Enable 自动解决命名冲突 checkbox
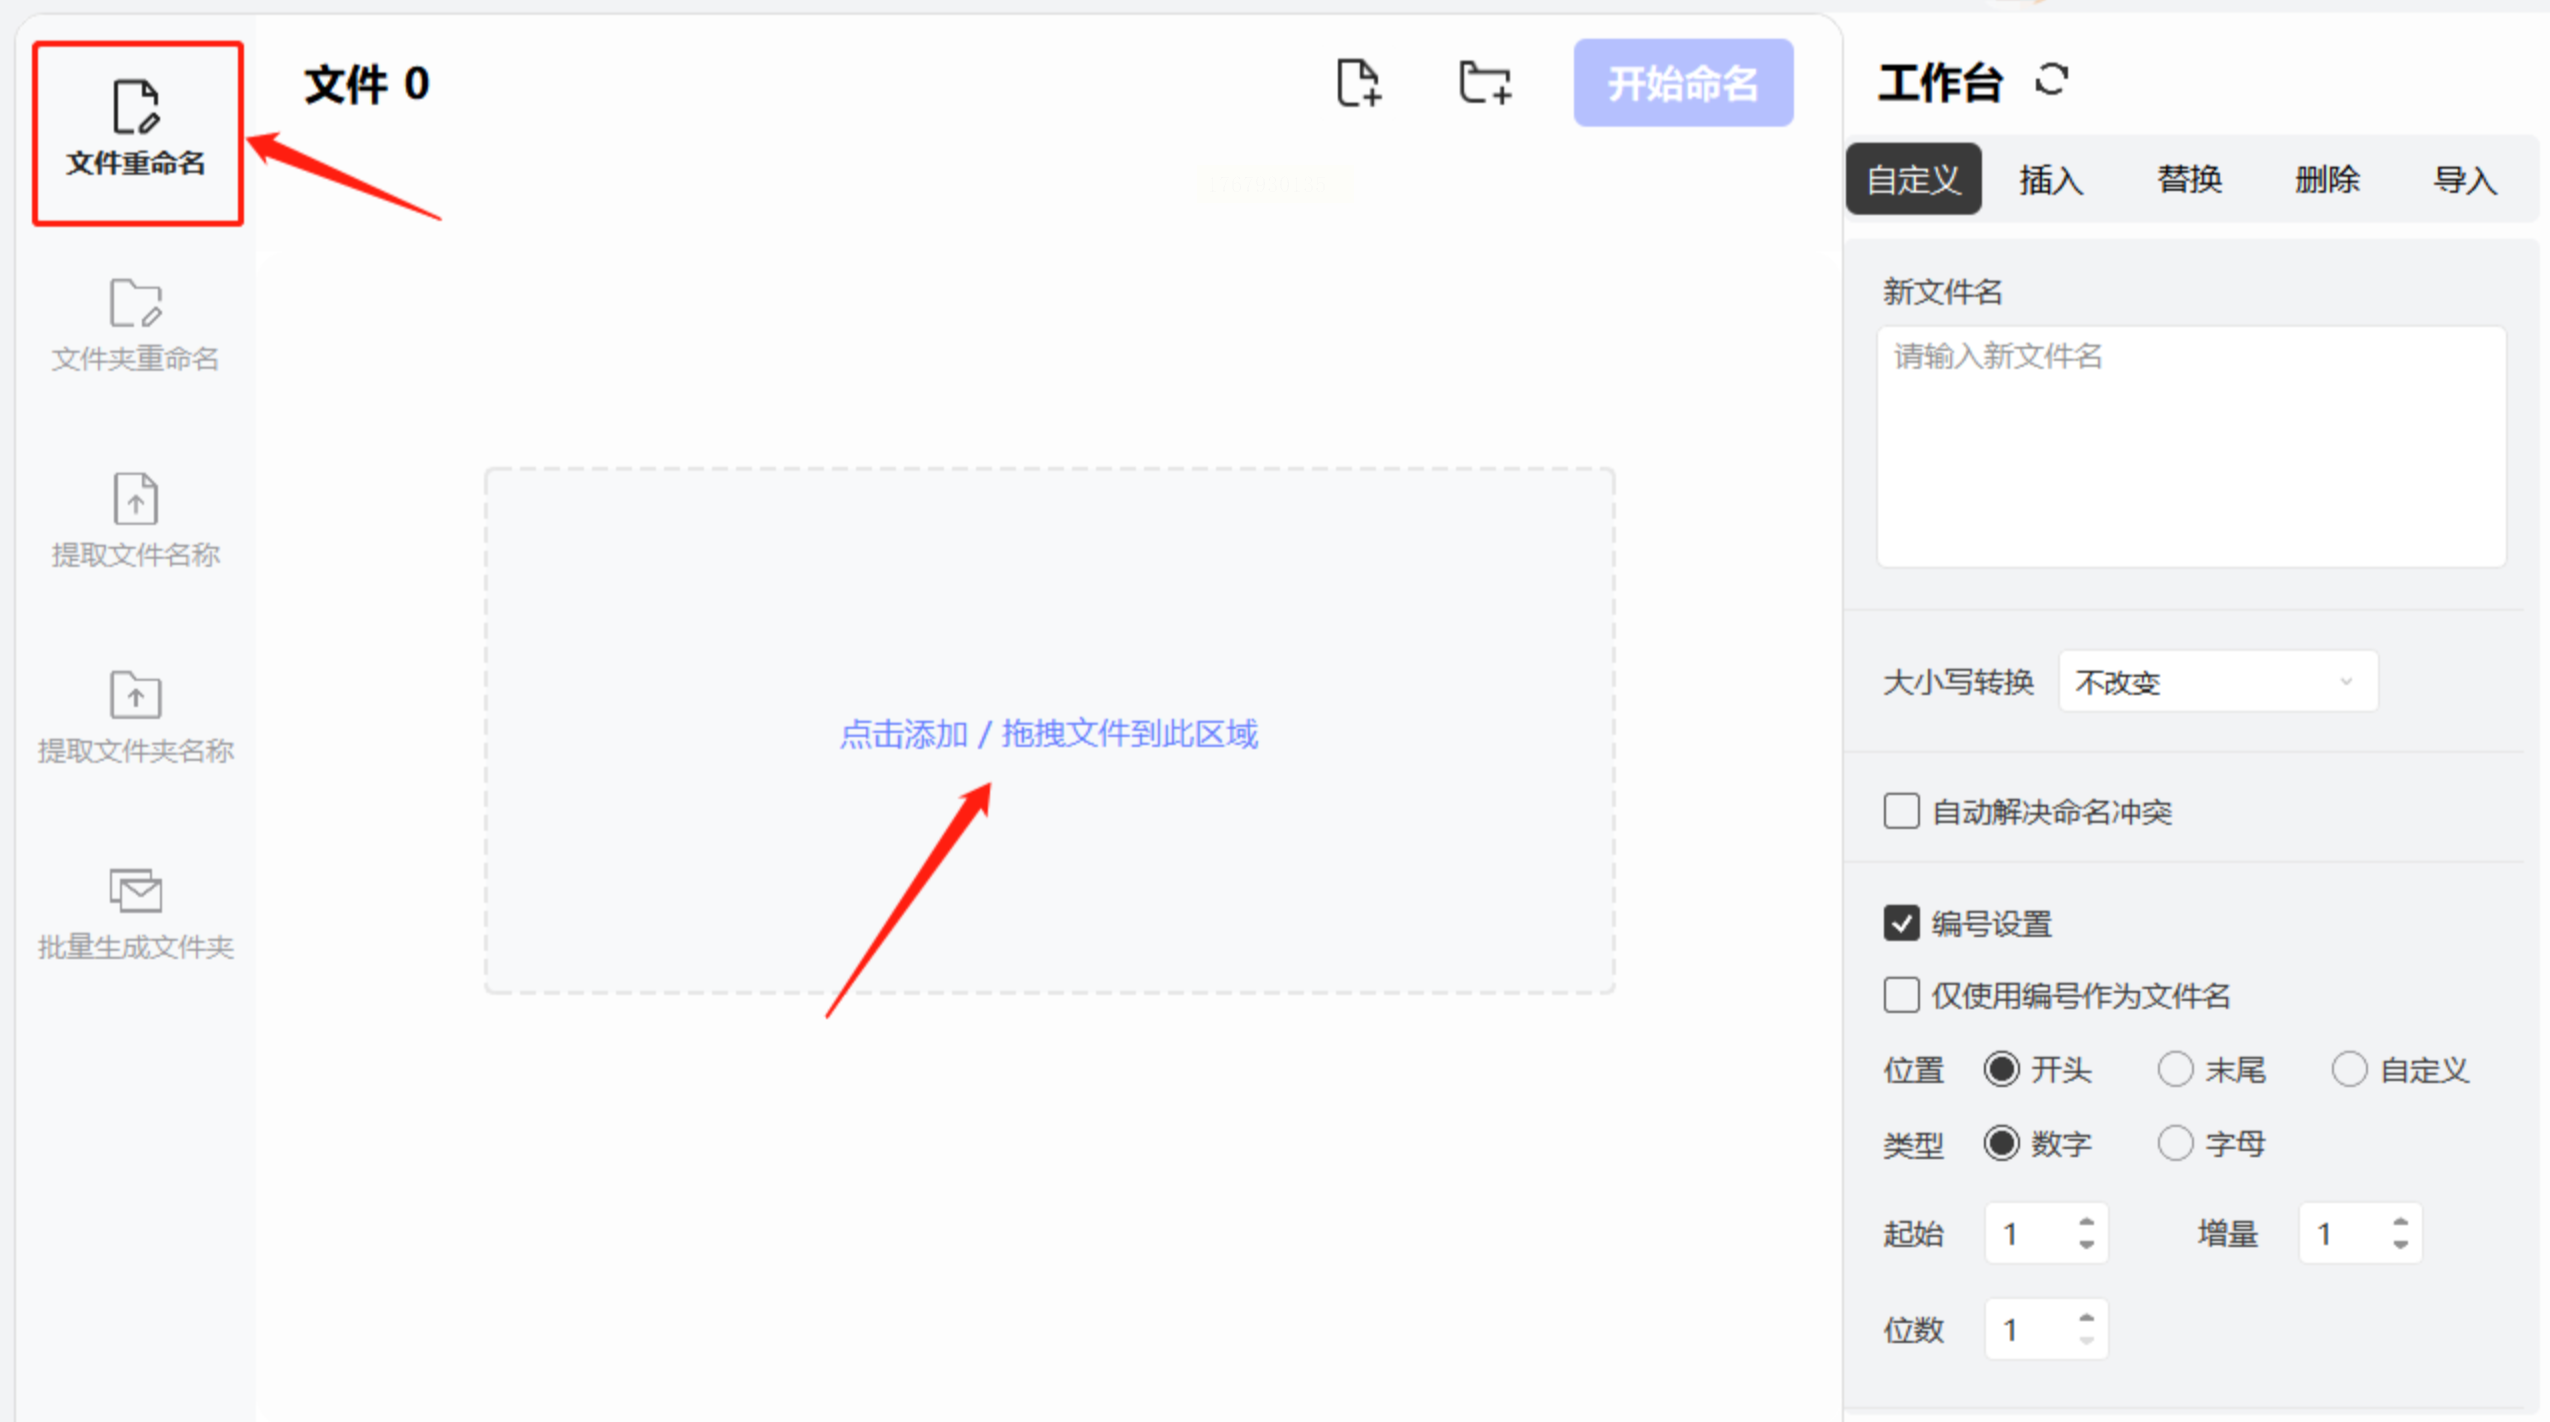Viewport: 2550px width, 1422px height. (x=1901, y=811)
